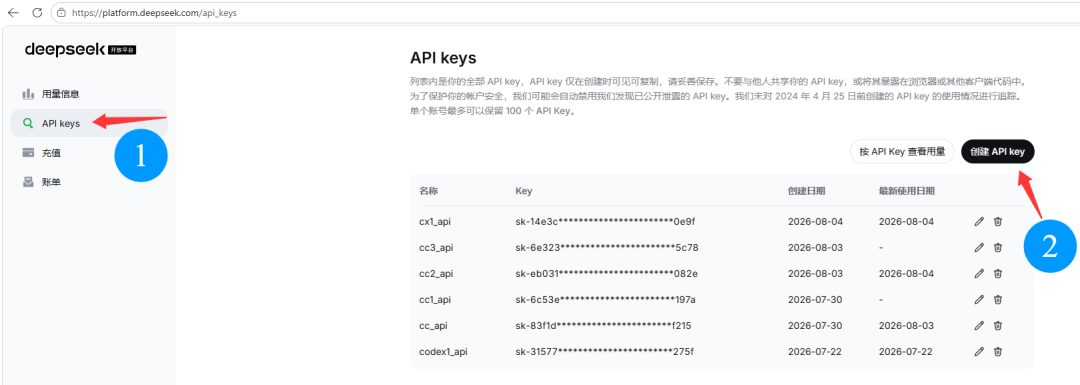
Task: Click the cc2_api name cell
Action: (x=435, y=273)
